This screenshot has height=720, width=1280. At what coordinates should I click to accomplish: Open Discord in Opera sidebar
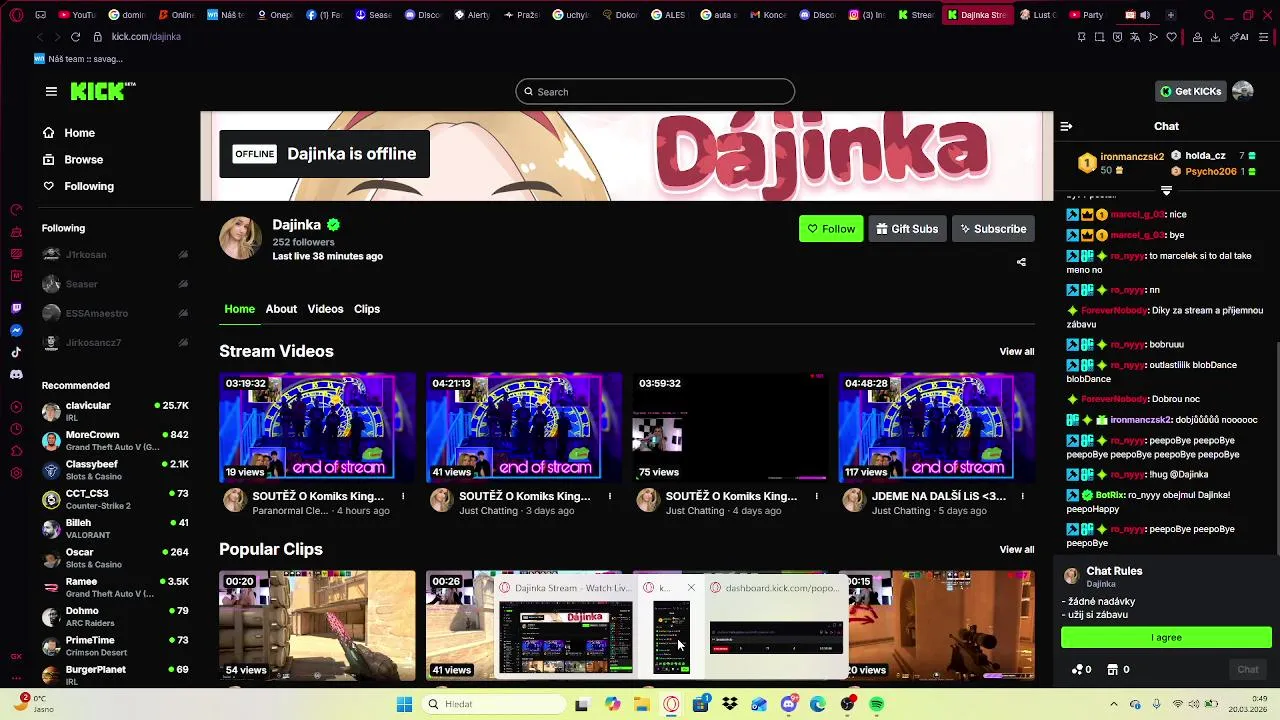pyautogui.click(x=16, y=374)
